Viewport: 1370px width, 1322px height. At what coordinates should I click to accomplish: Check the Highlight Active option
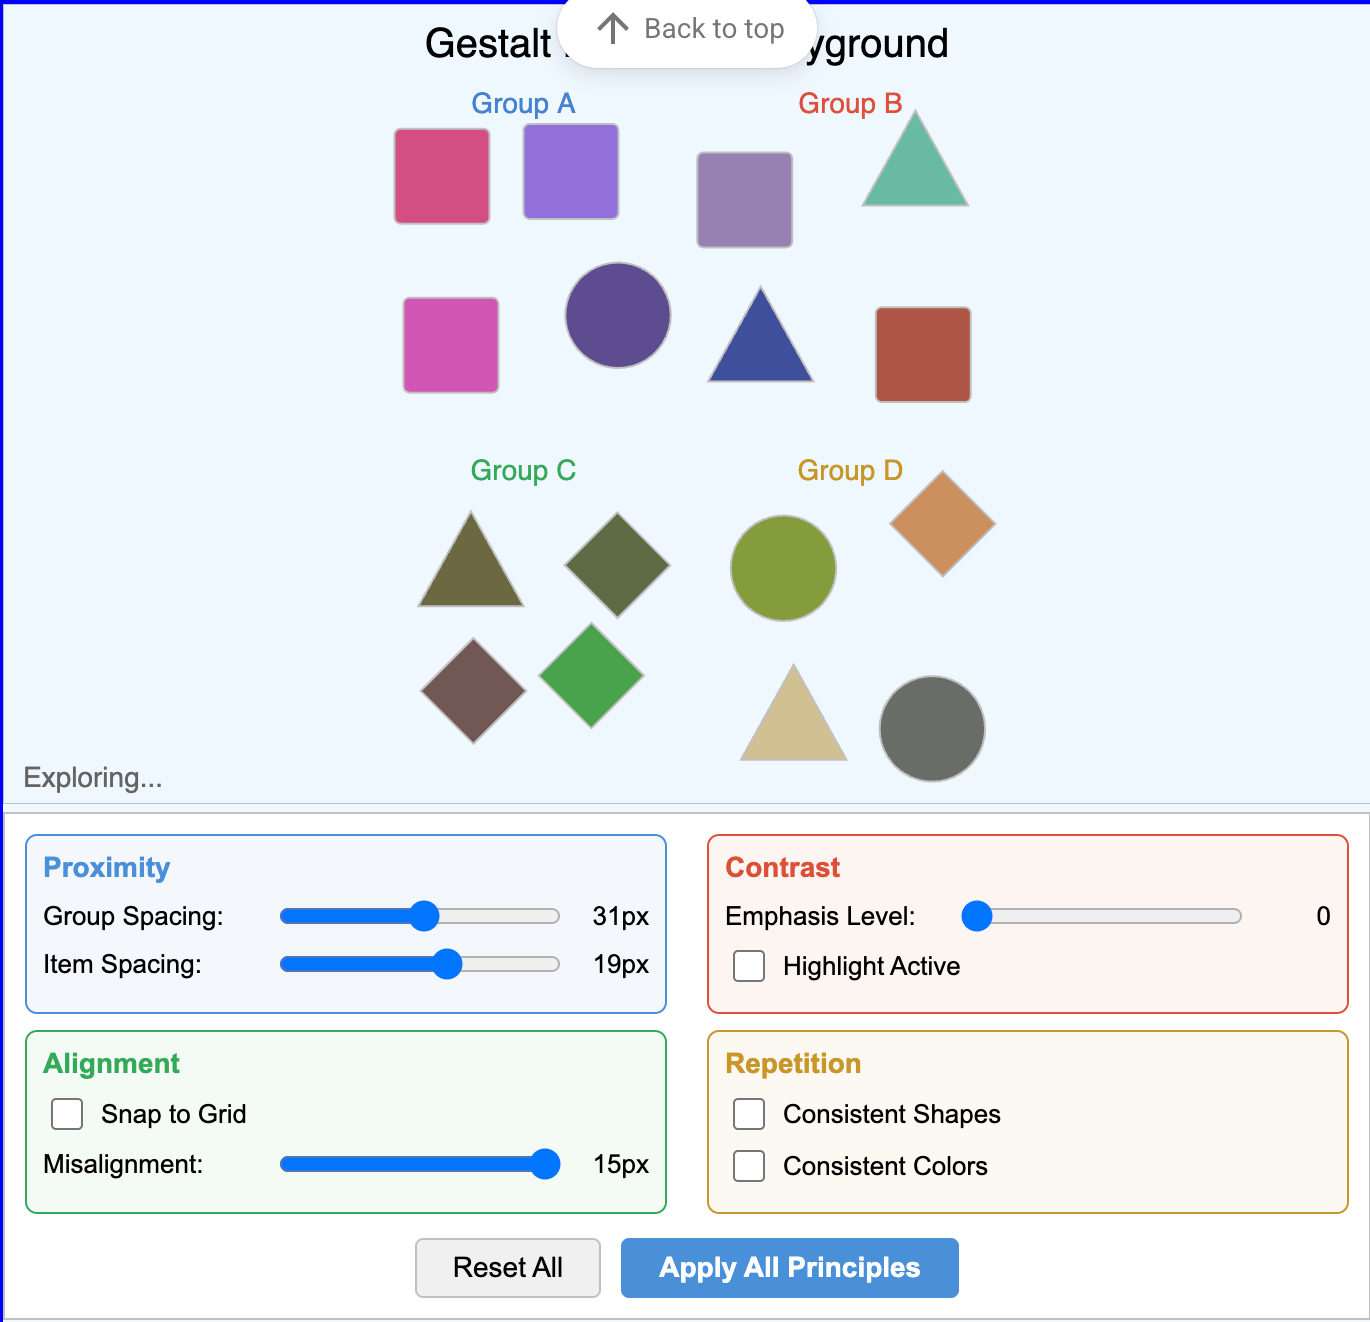[x=748, y=966]
